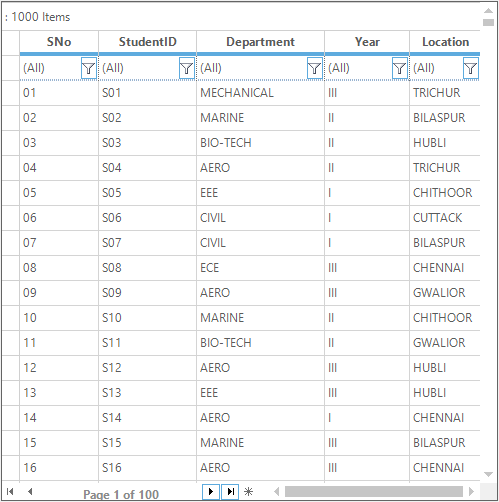Click the Department filter (All) field

pos(252,68)
